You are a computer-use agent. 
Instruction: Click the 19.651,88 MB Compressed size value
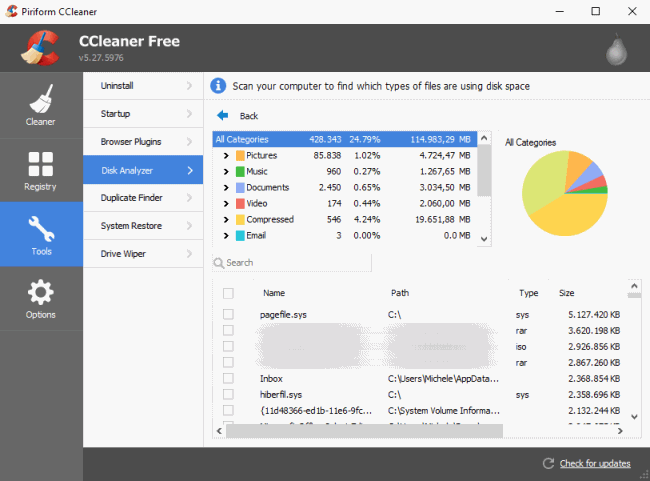tap(443, 219)
